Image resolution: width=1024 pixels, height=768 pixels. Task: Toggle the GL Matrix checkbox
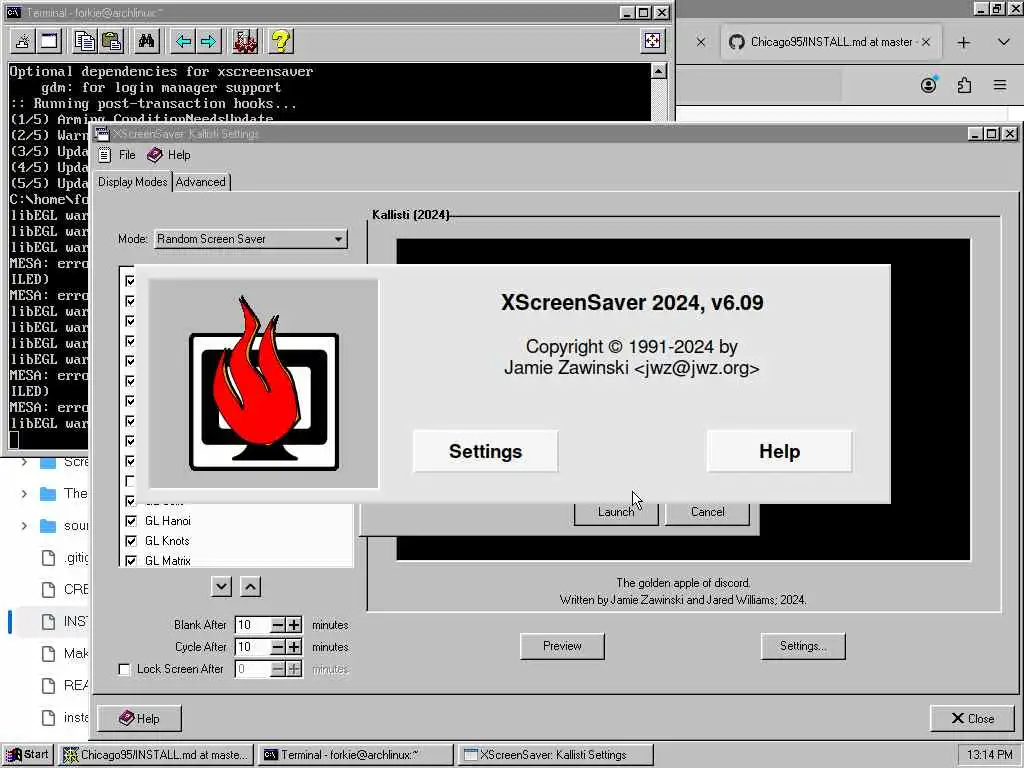coord(131,561)
